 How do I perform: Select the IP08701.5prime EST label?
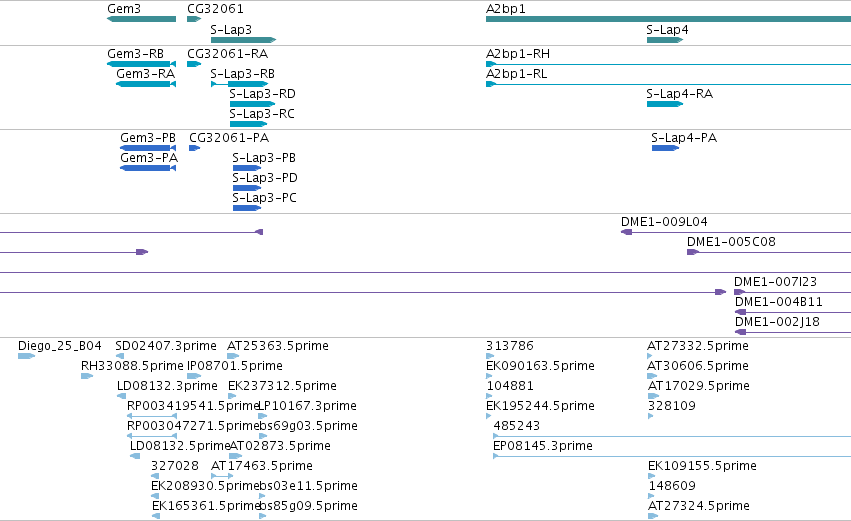point(234,366)
